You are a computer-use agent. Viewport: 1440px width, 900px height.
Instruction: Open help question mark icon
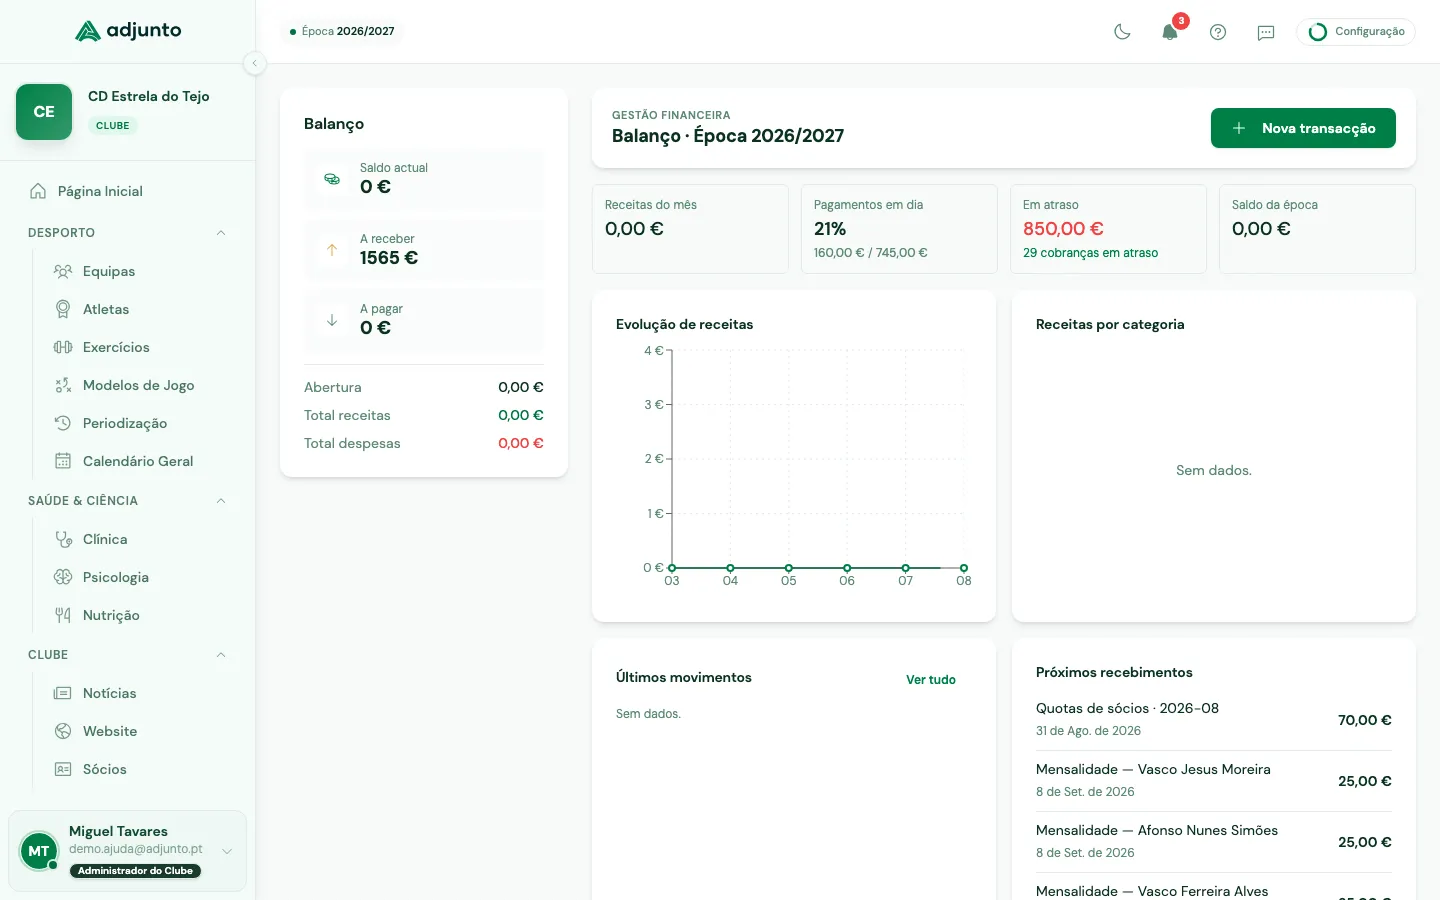1218,32
